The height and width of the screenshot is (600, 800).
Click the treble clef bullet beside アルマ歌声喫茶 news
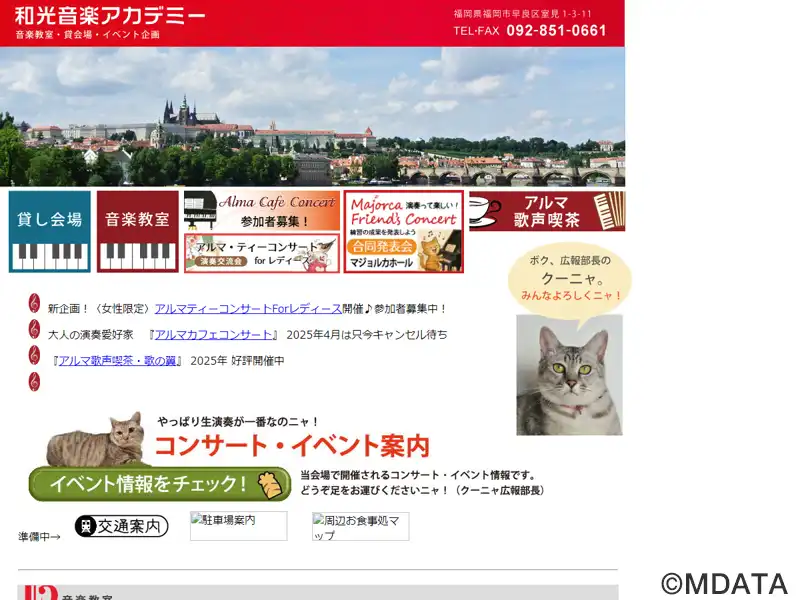click(x=34, y=355)
